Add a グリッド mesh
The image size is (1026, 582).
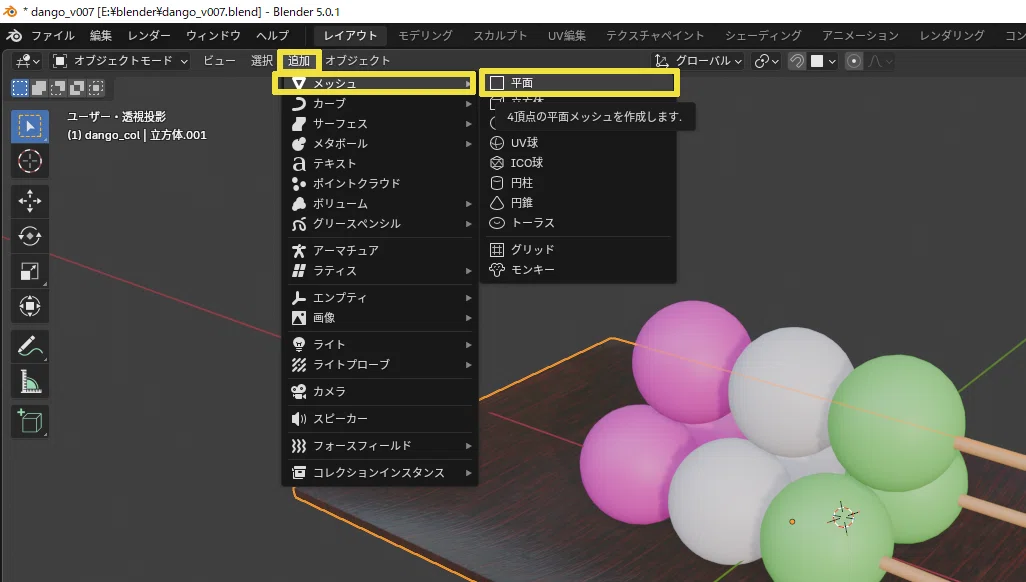[578, 249]
